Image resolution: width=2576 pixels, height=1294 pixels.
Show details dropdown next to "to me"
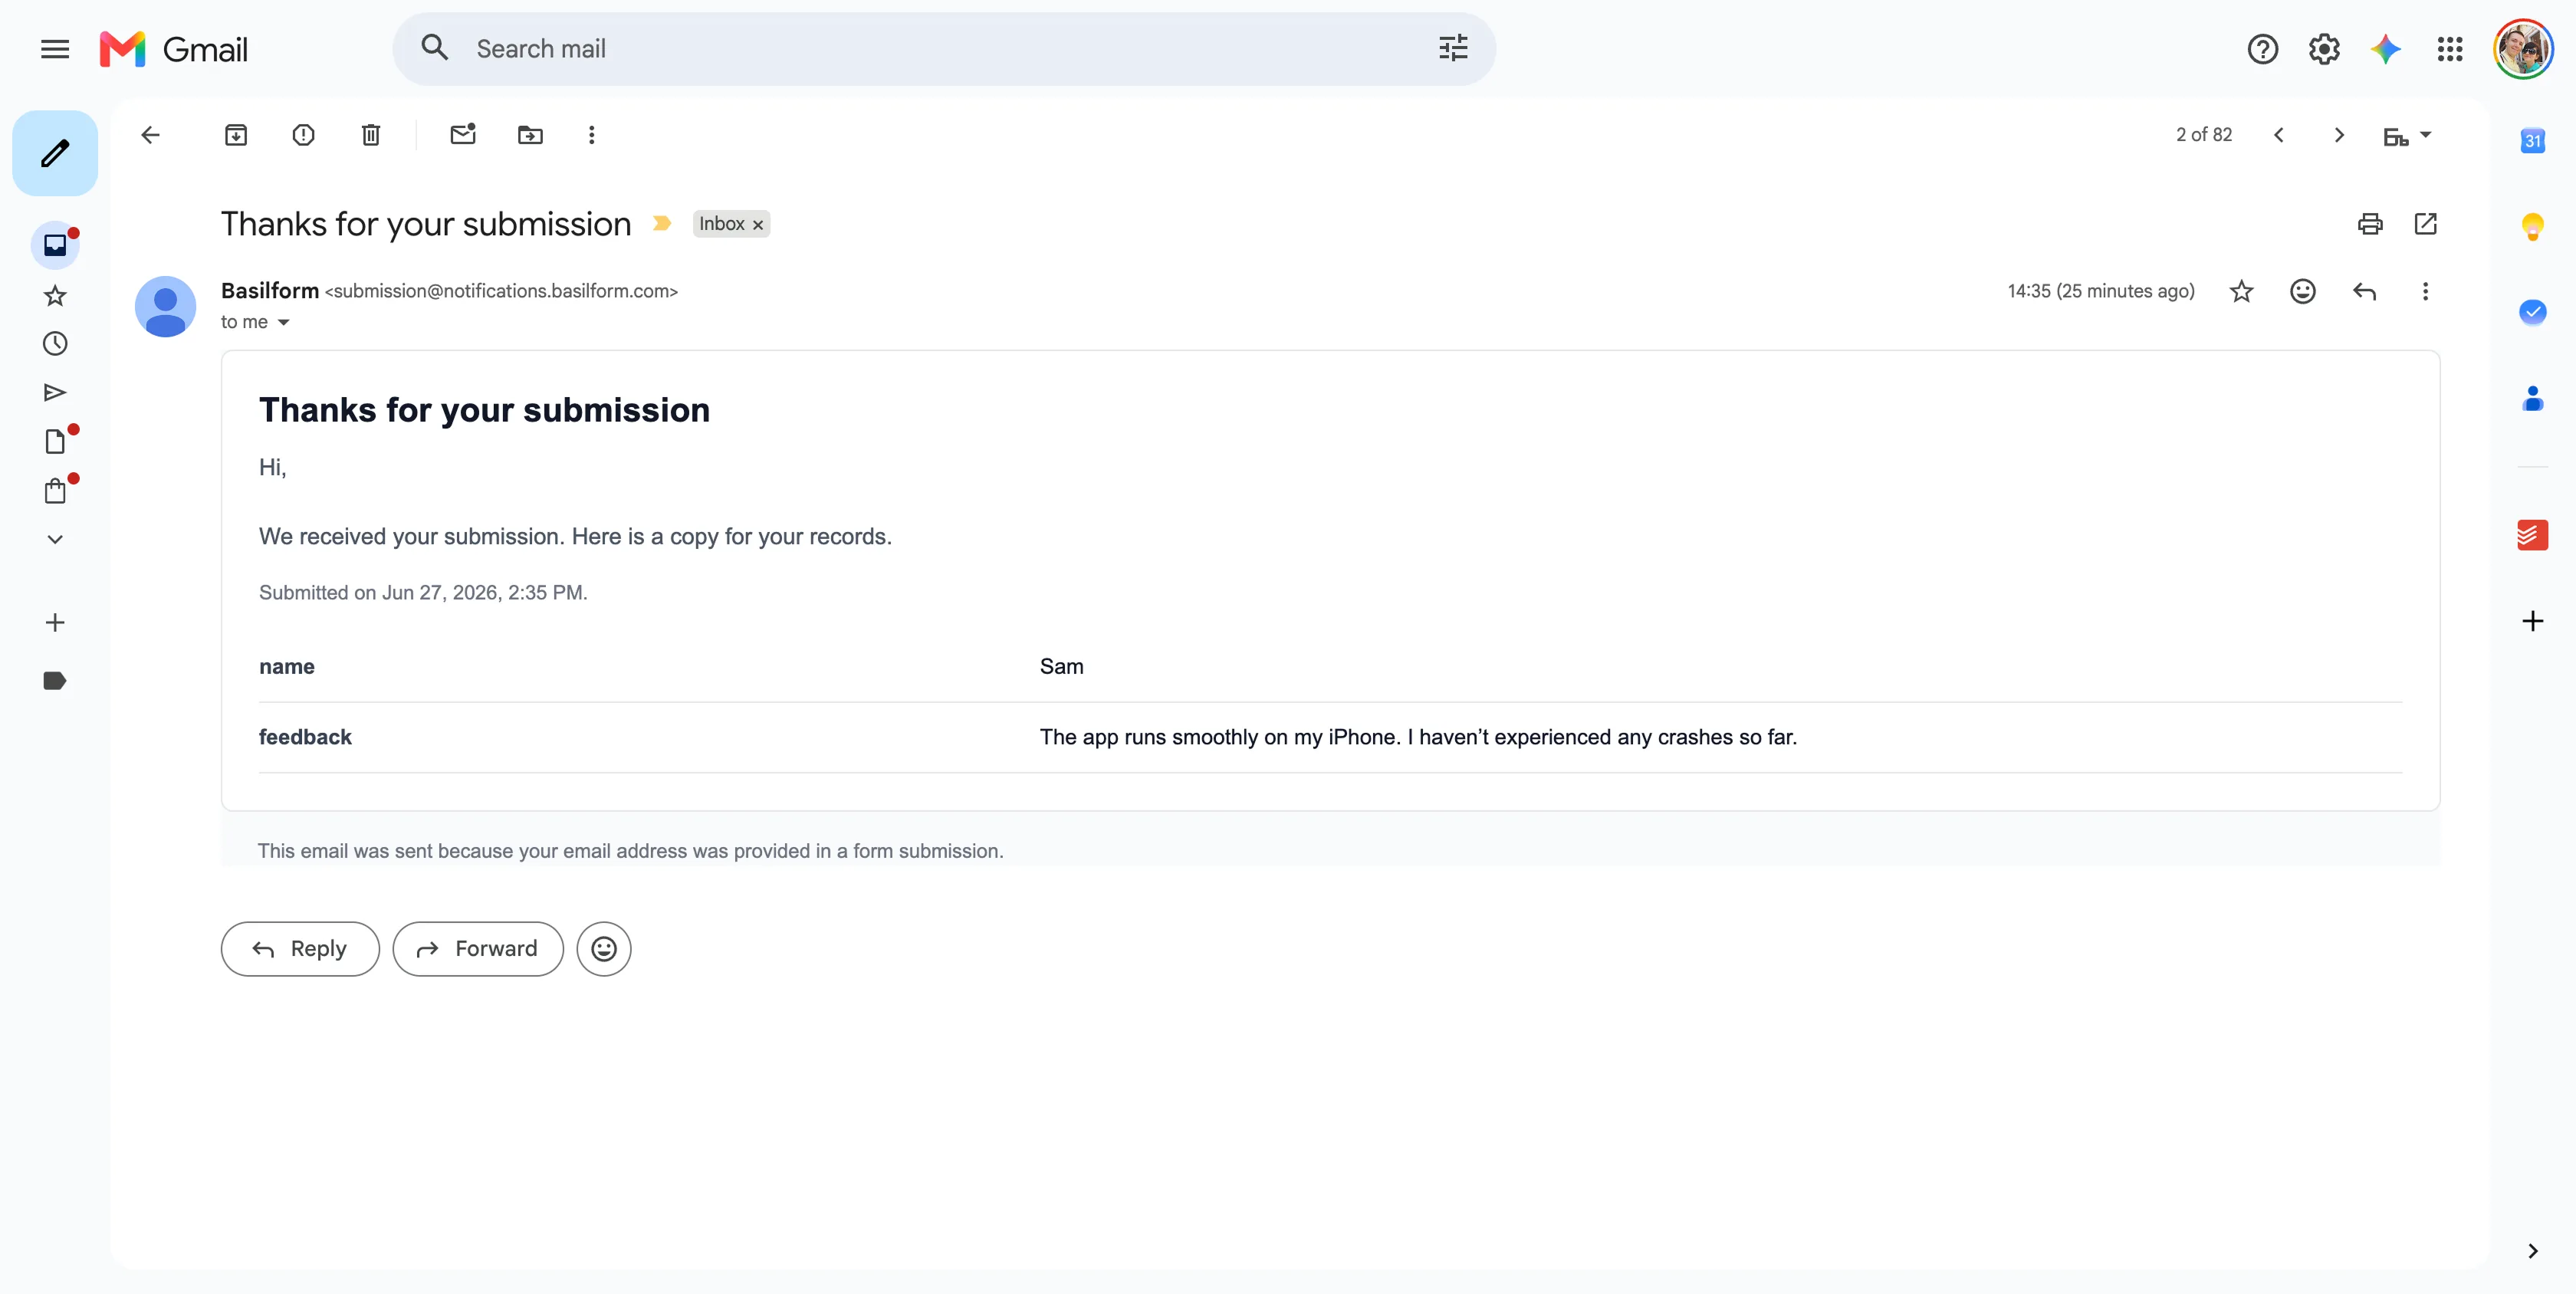(284, 322)
